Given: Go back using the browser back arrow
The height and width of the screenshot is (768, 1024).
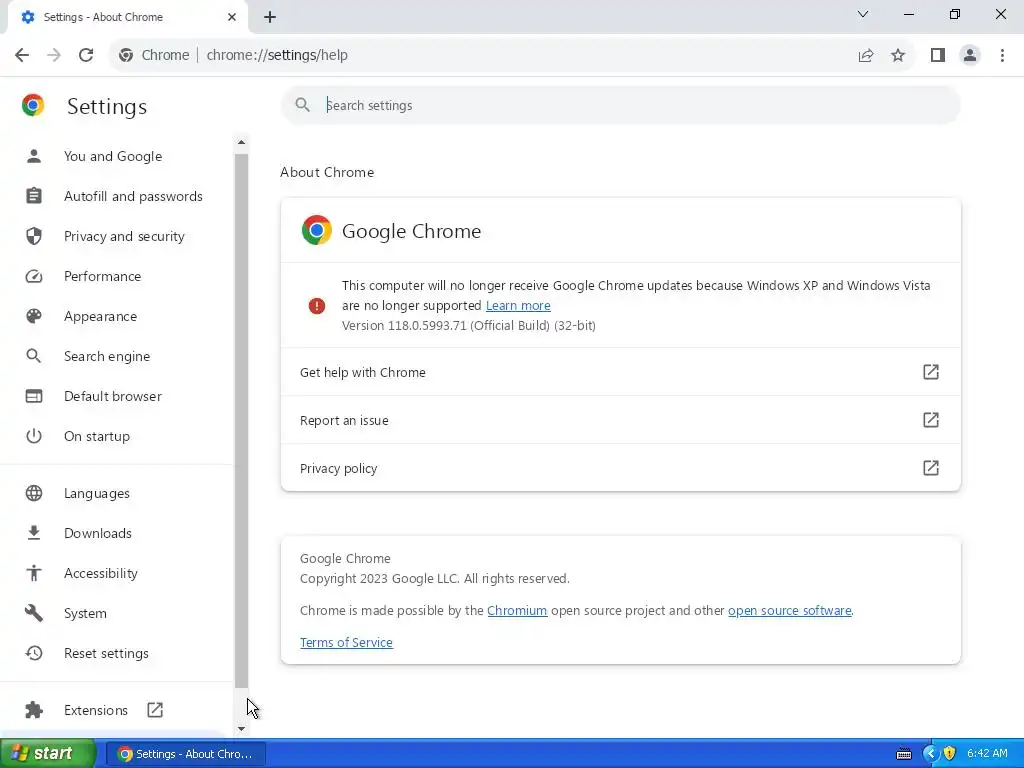Looking at the screenshot, I should click(x=22, y=55).
